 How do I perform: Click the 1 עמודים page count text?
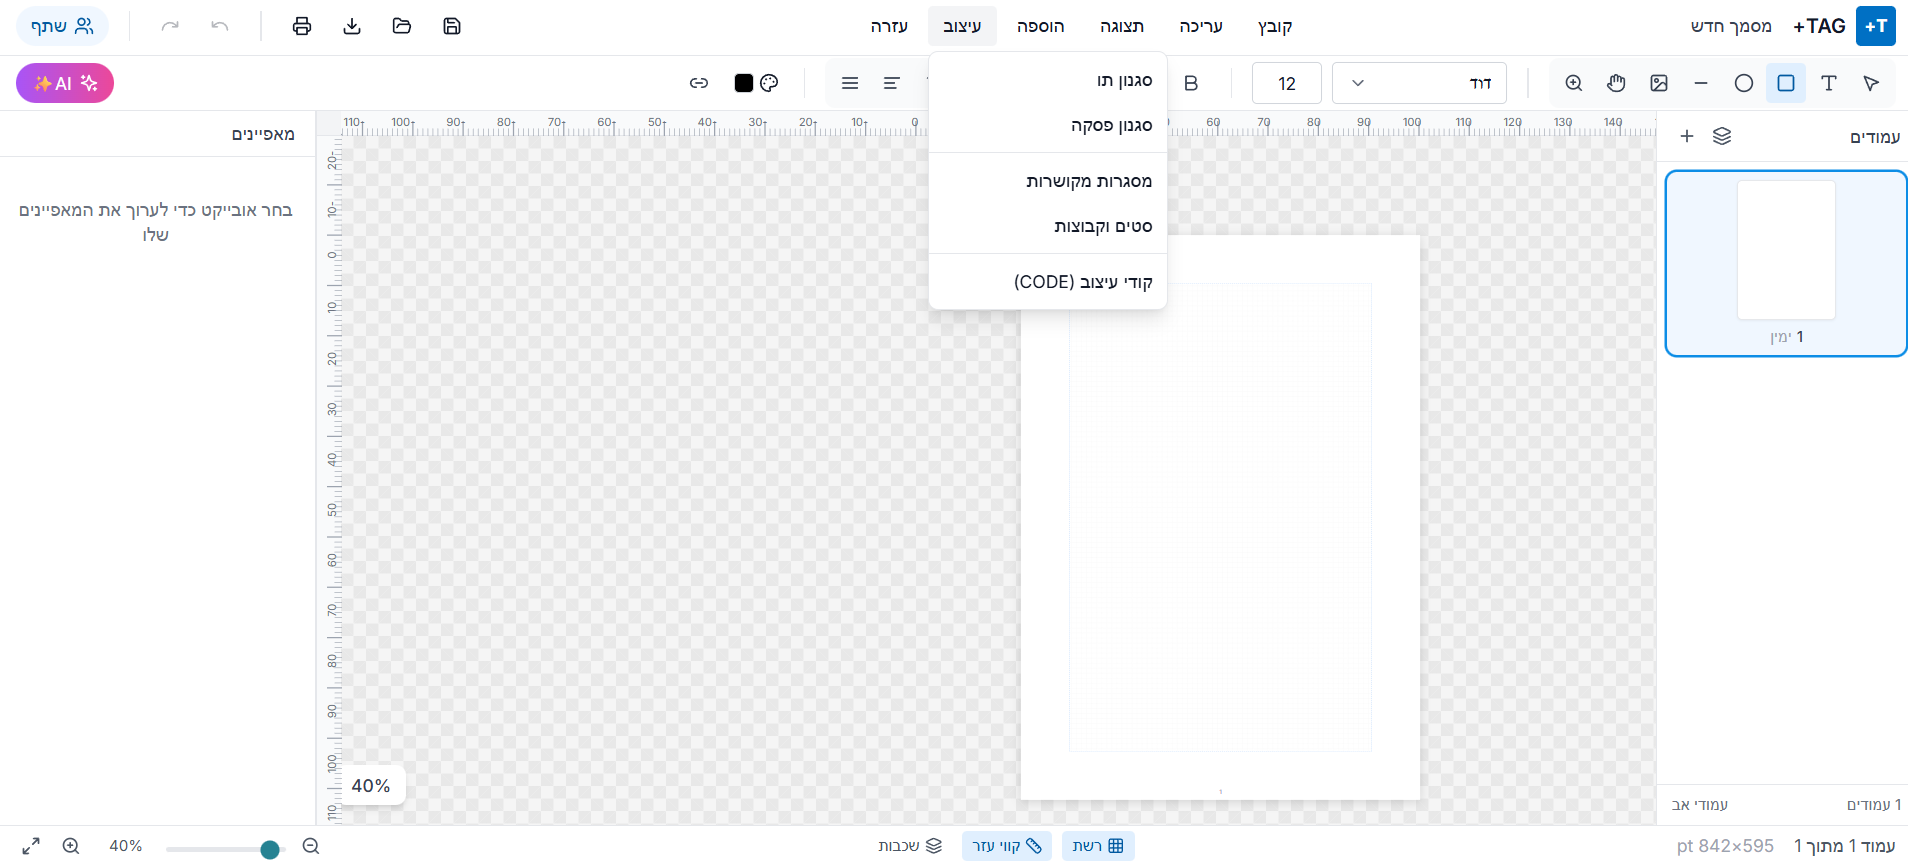(1874, 805)
